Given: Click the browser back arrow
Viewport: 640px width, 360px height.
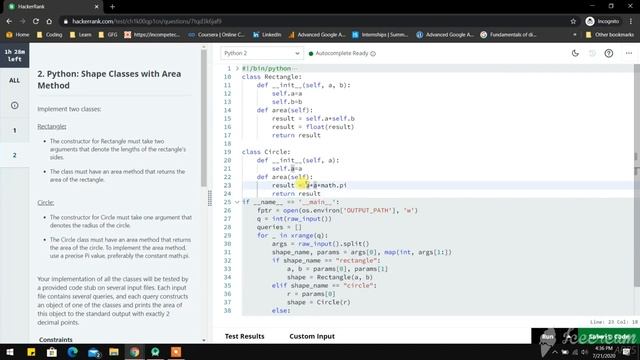Looking at the screenshot, I should tap(9, 21).
